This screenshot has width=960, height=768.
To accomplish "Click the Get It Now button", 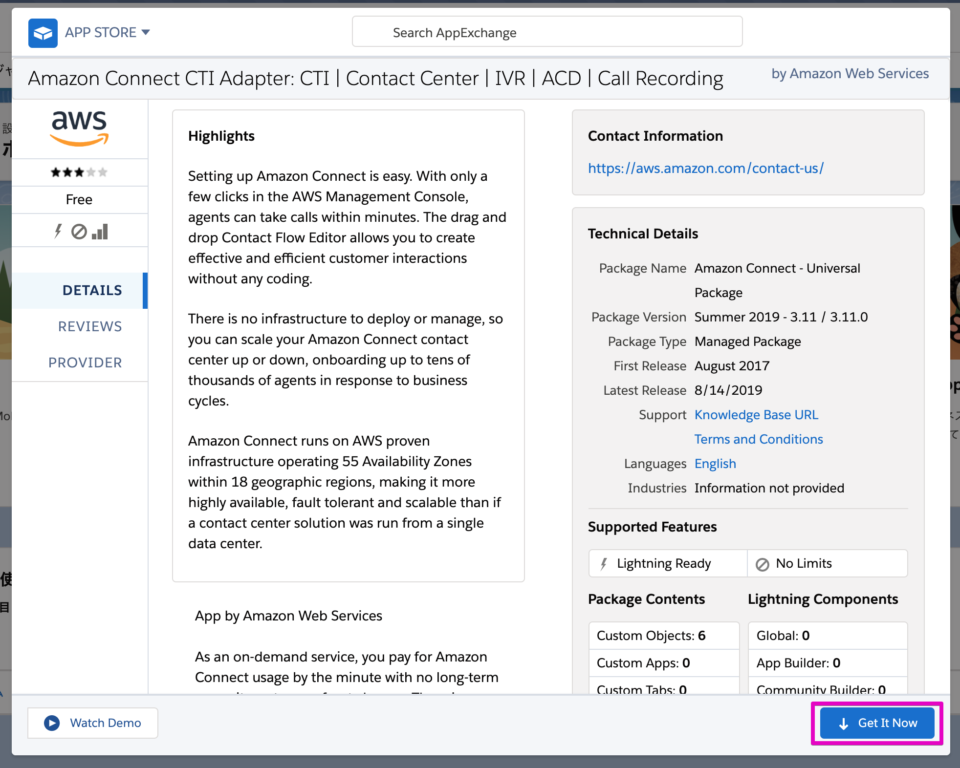I will tap(877, 723).
